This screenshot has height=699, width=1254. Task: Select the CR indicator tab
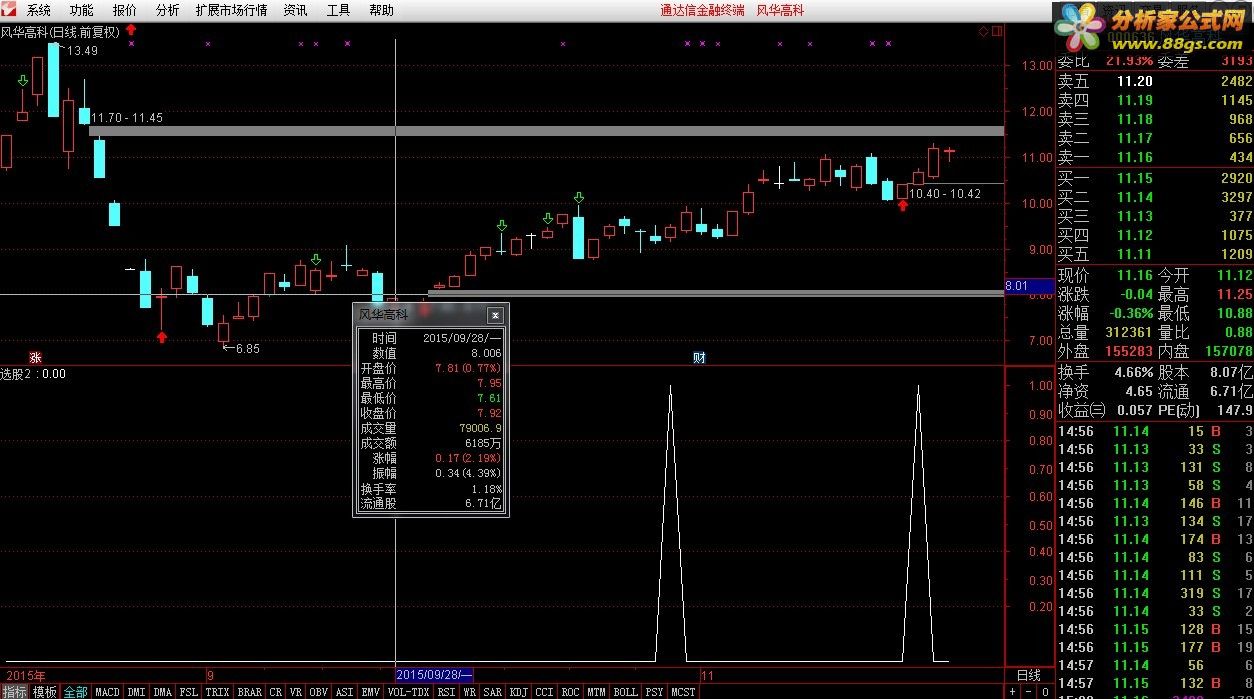(x=276, y=691)
